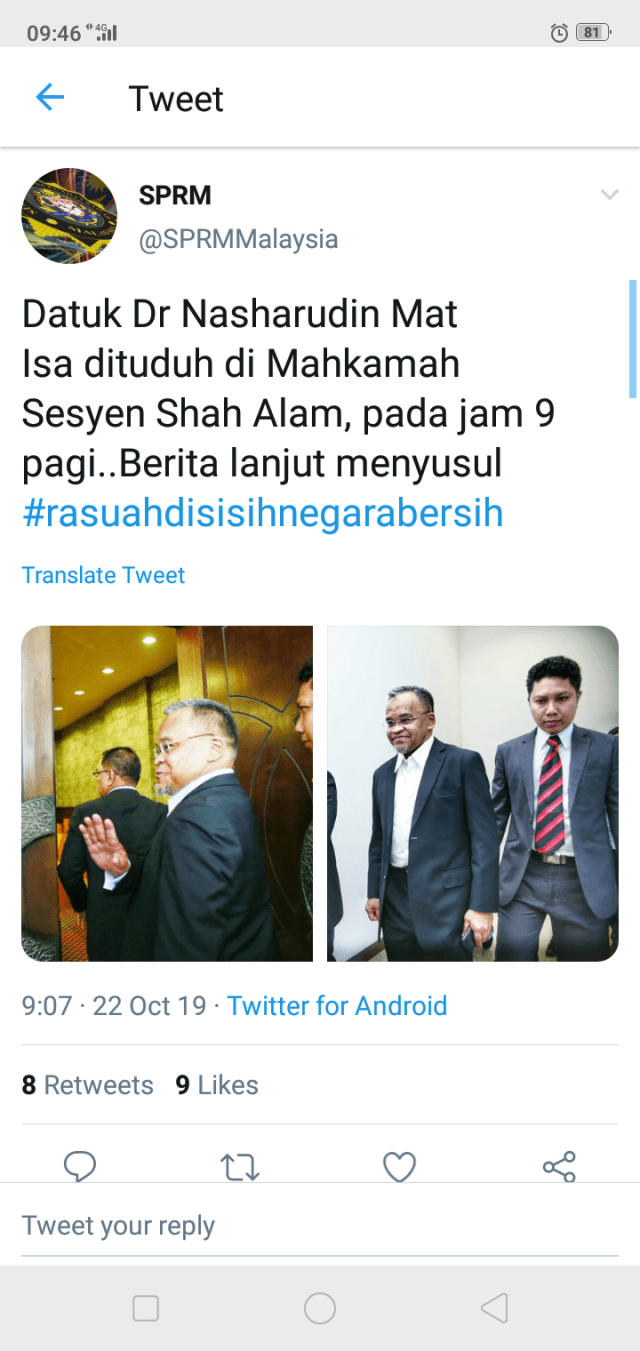Screen dimensions: 640x1351
Task: Open the #rasuahdisisihnegarabersih hashtag
Action: tap(262, 513)
